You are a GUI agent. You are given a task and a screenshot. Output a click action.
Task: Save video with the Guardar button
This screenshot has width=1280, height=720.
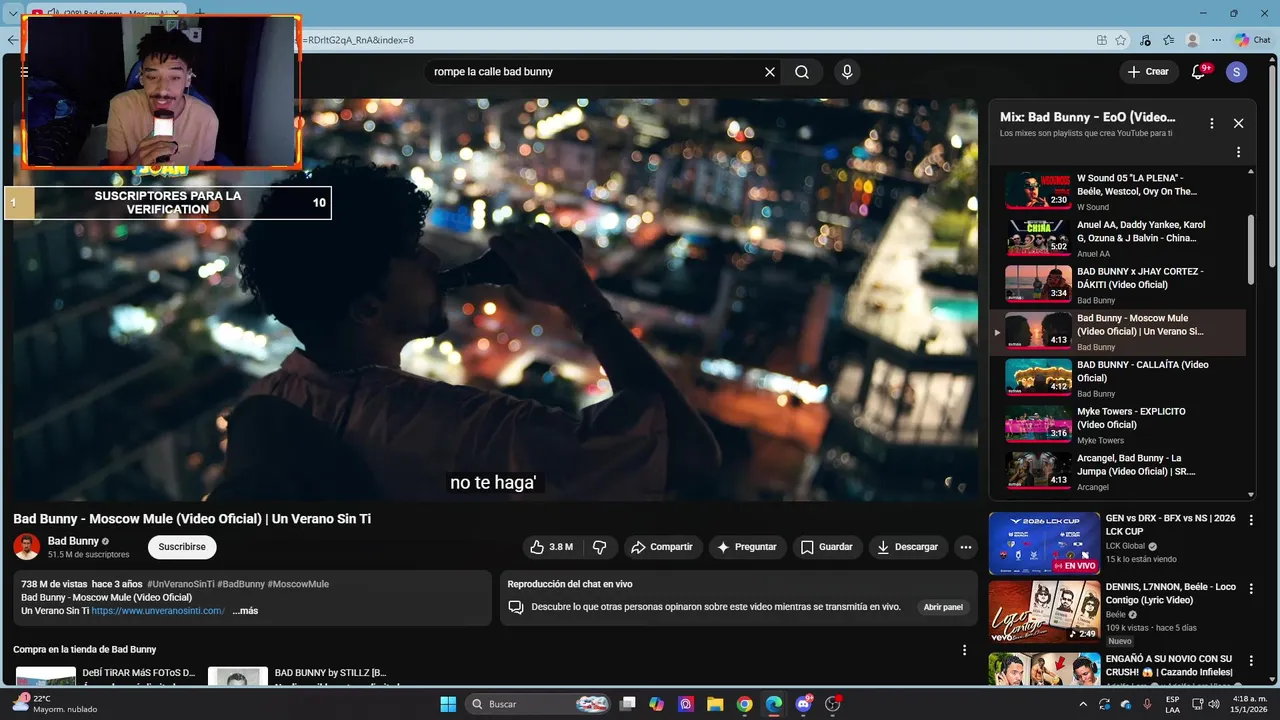click(x=827, y=547)
